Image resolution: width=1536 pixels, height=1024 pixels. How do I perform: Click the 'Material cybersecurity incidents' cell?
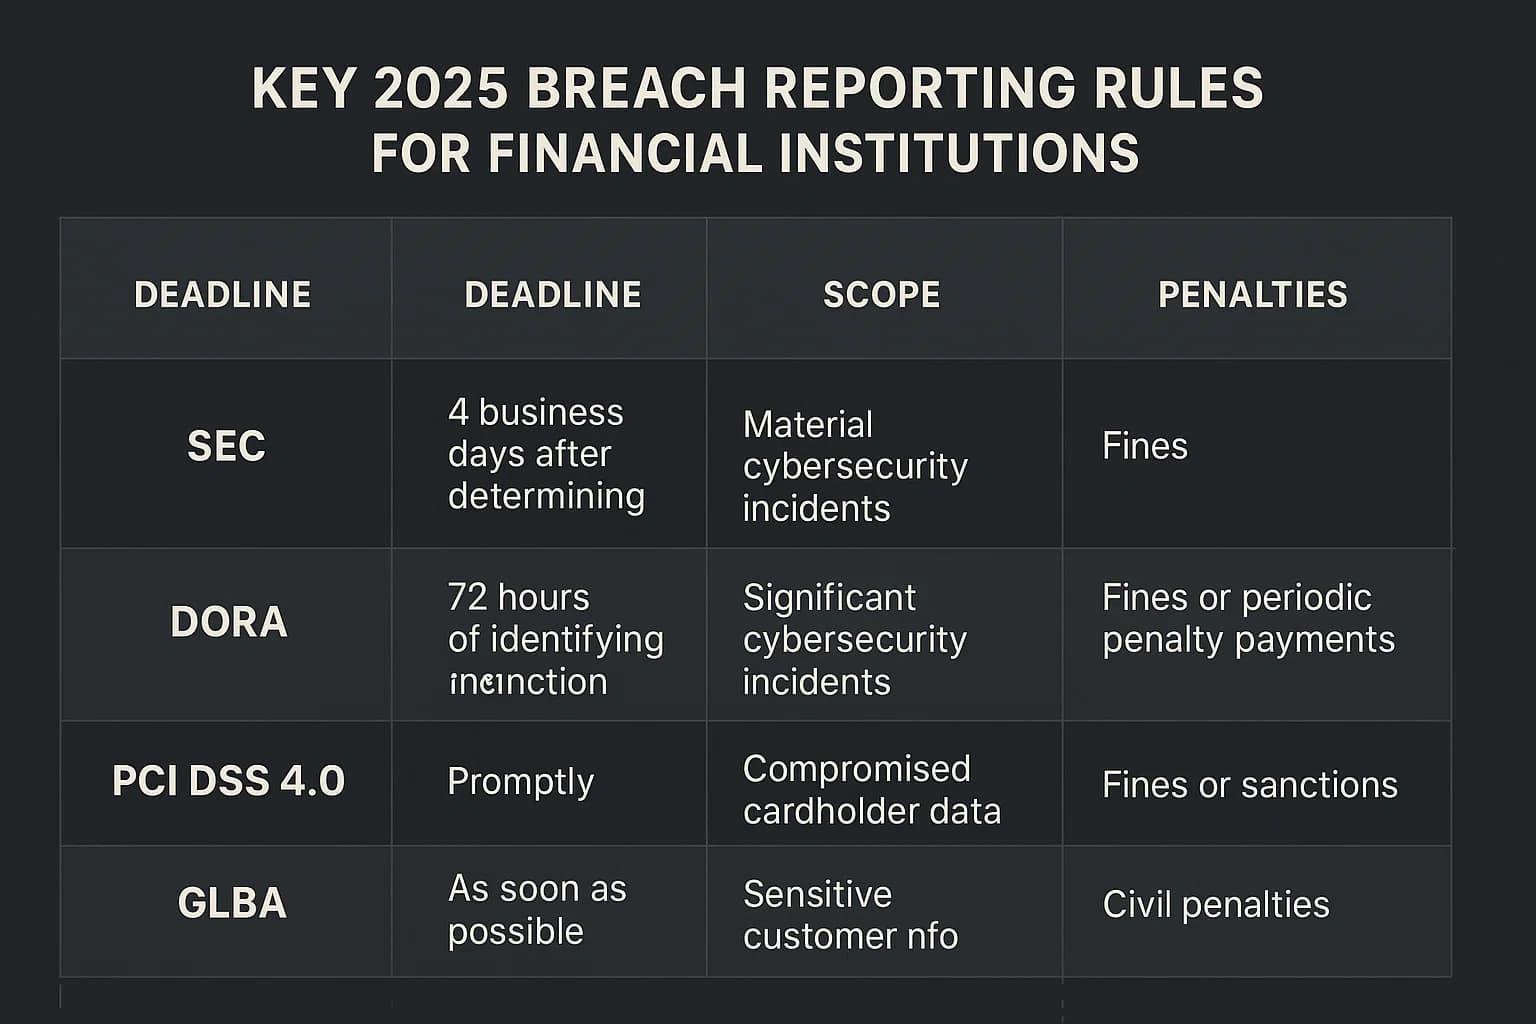coord(855,466)
